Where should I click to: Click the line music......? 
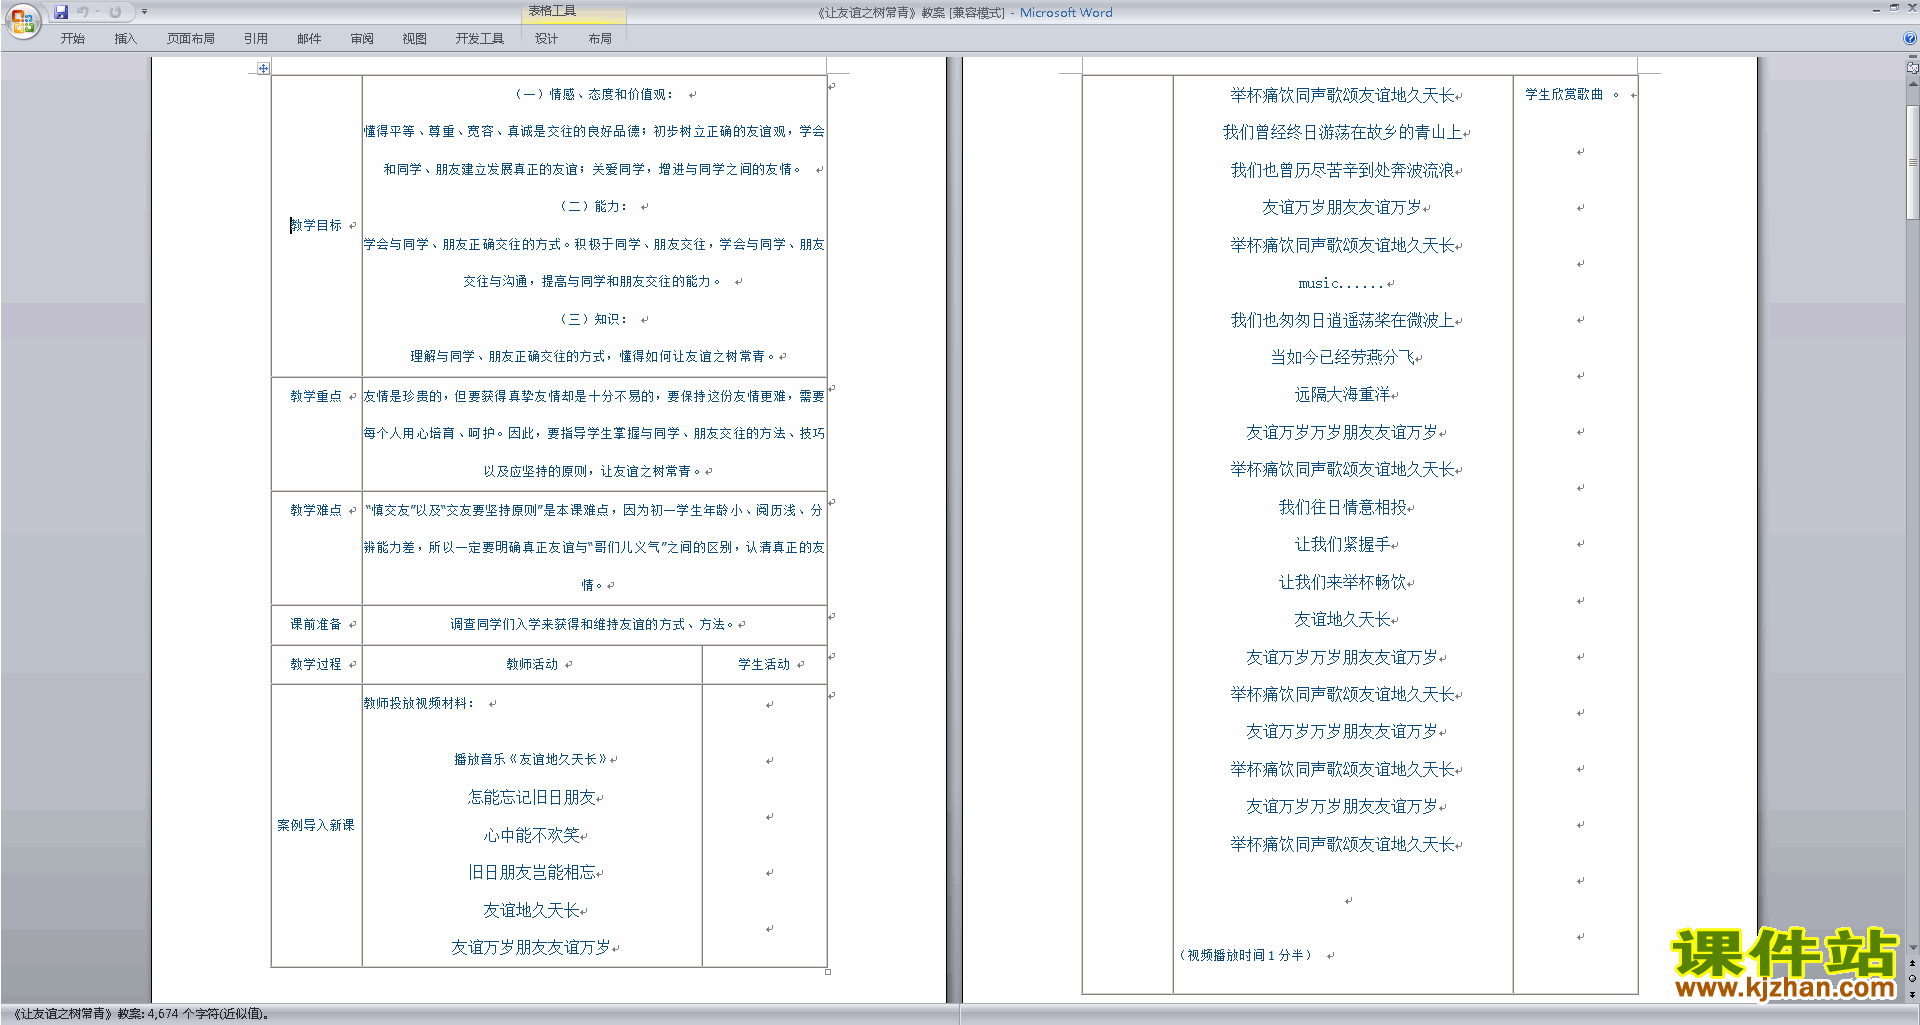point(1340,283)
